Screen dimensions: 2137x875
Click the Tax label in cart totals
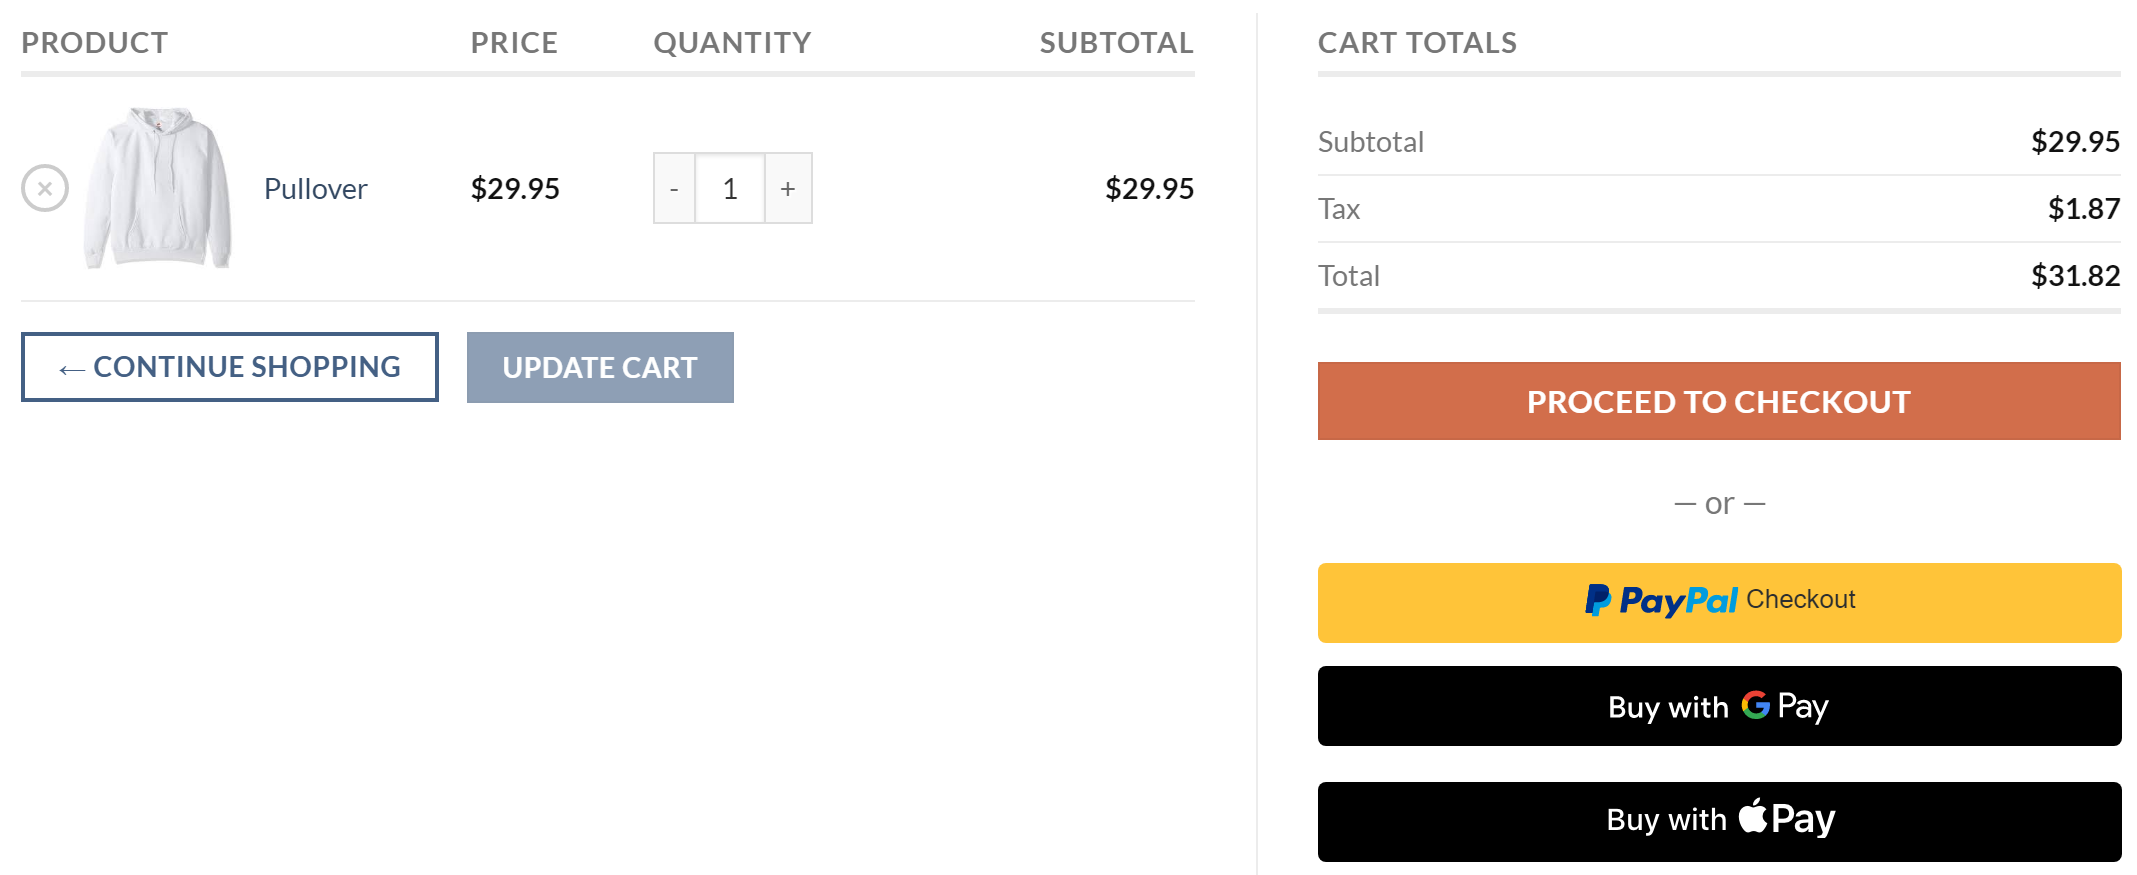[x=1339, y=209]
